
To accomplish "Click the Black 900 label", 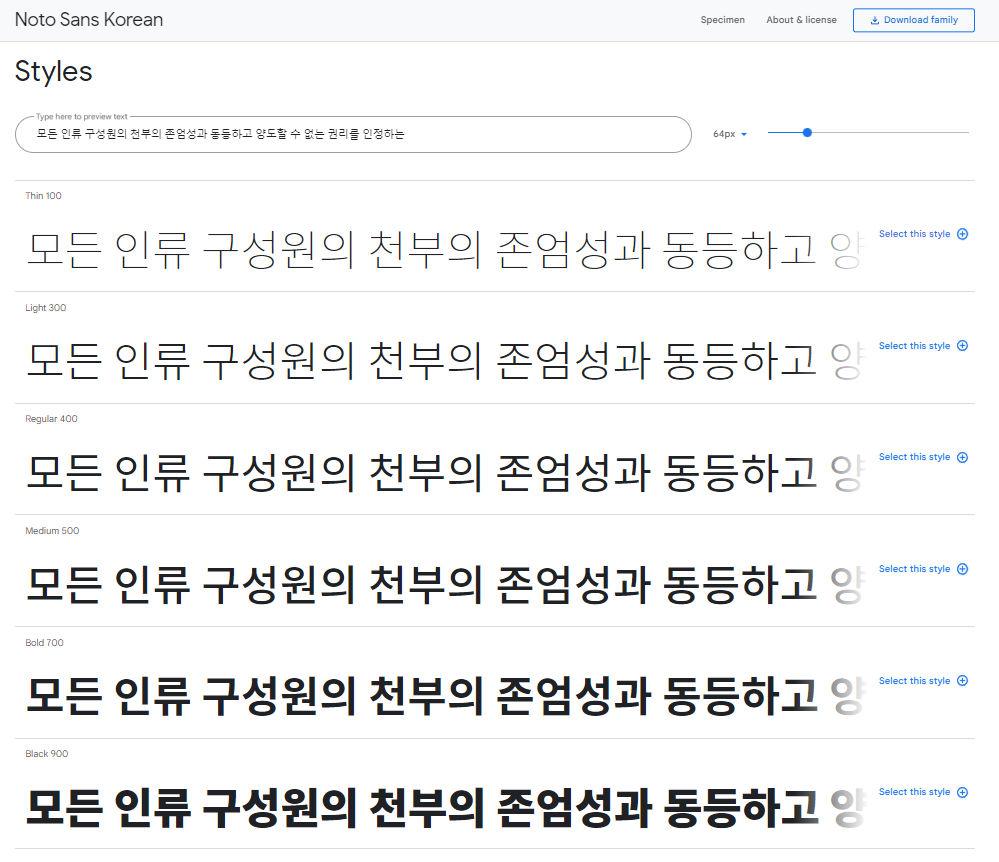I will (47, 754).
